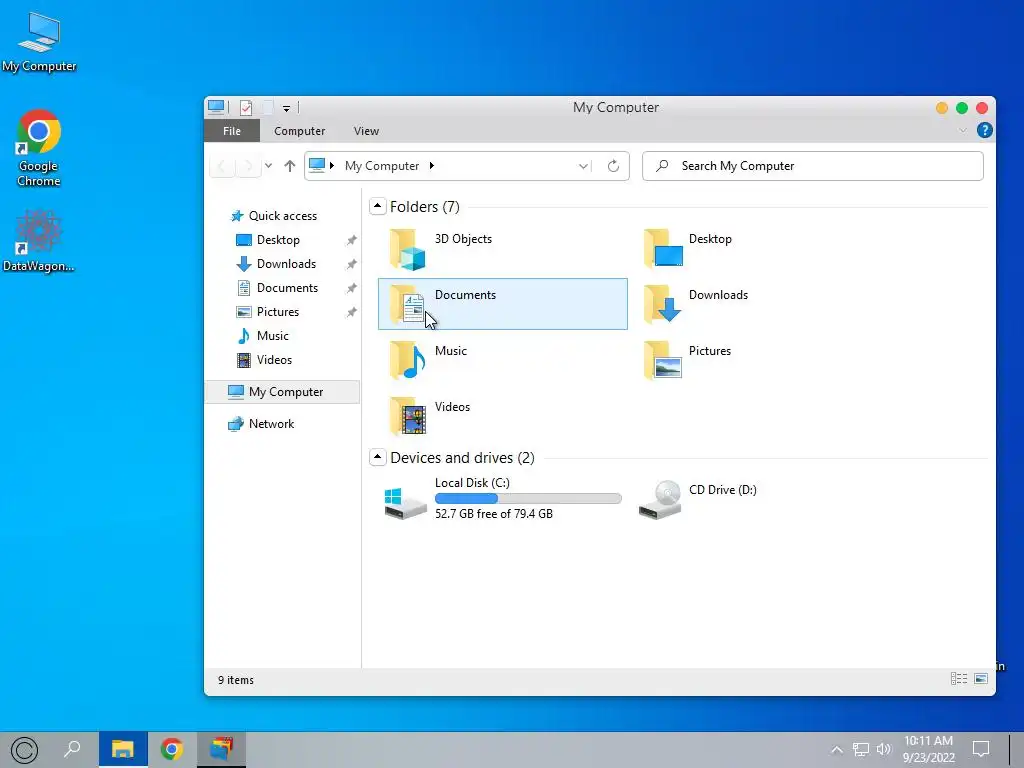Select Network in navigation pane
The height and width of the screenshot is (768, 1024).
[261, 424]
